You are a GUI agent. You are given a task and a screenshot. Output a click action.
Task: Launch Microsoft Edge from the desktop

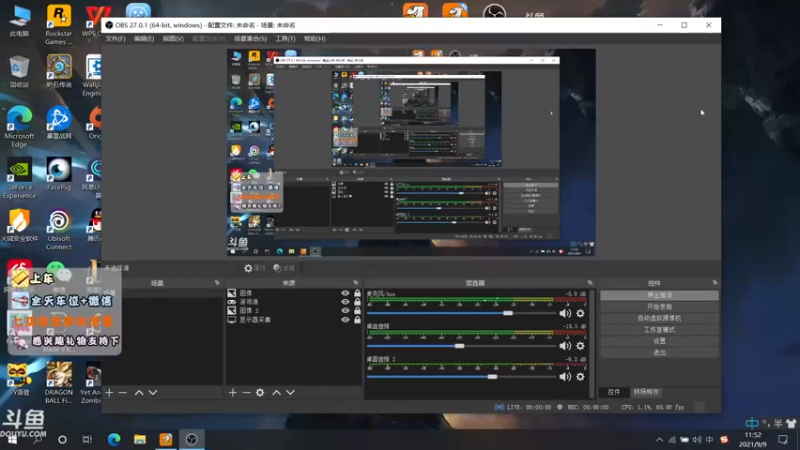pyautogui.click(x=19, y=127)
